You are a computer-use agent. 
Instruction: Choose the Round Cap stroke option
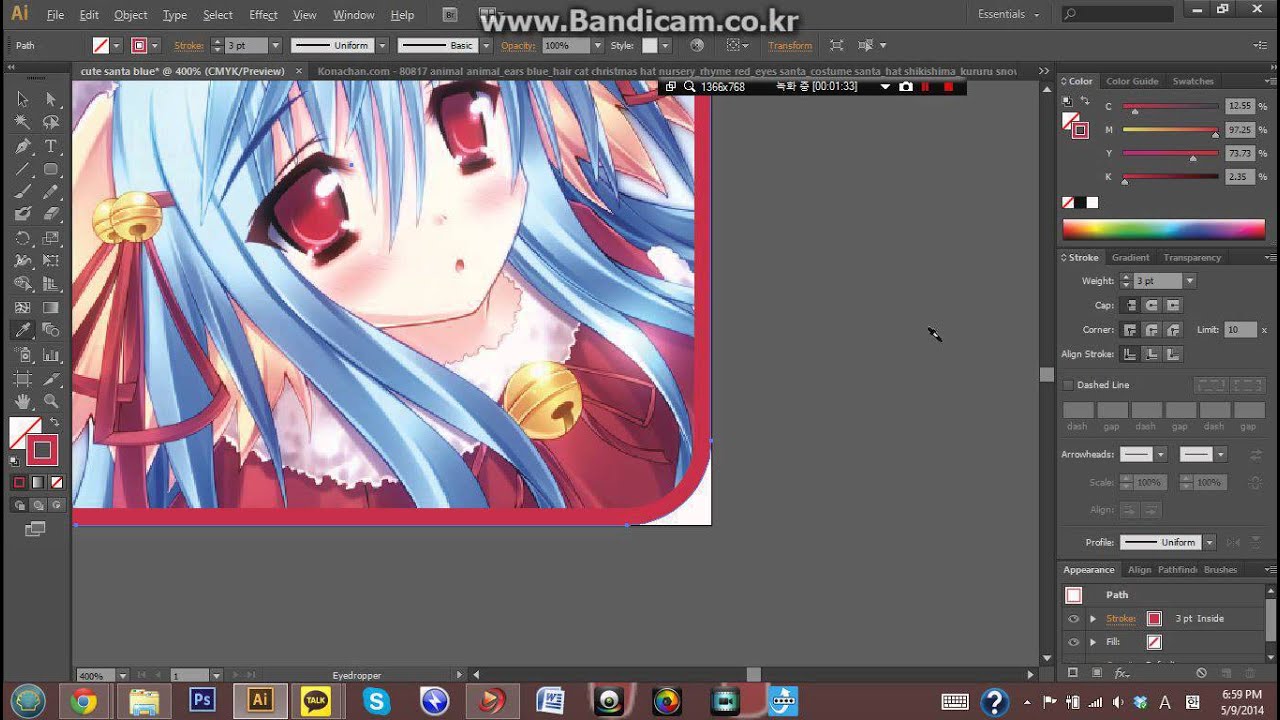(x=1151, y=305)
